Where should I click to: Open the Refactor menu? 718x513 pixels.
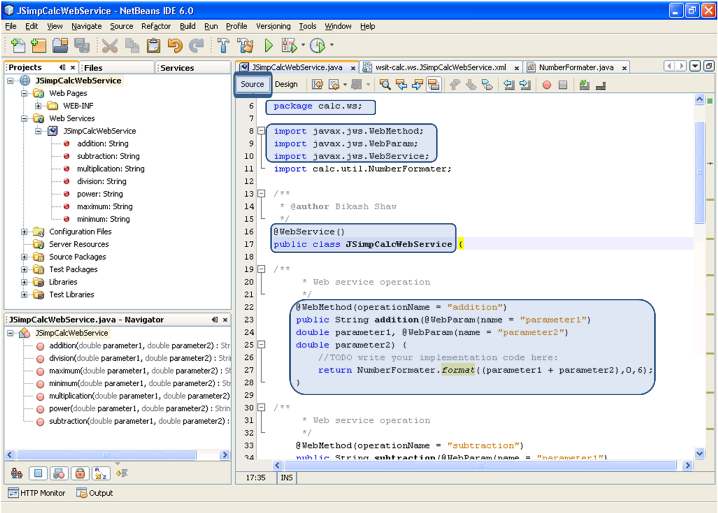pyautogui.click(x=155, y=26)
